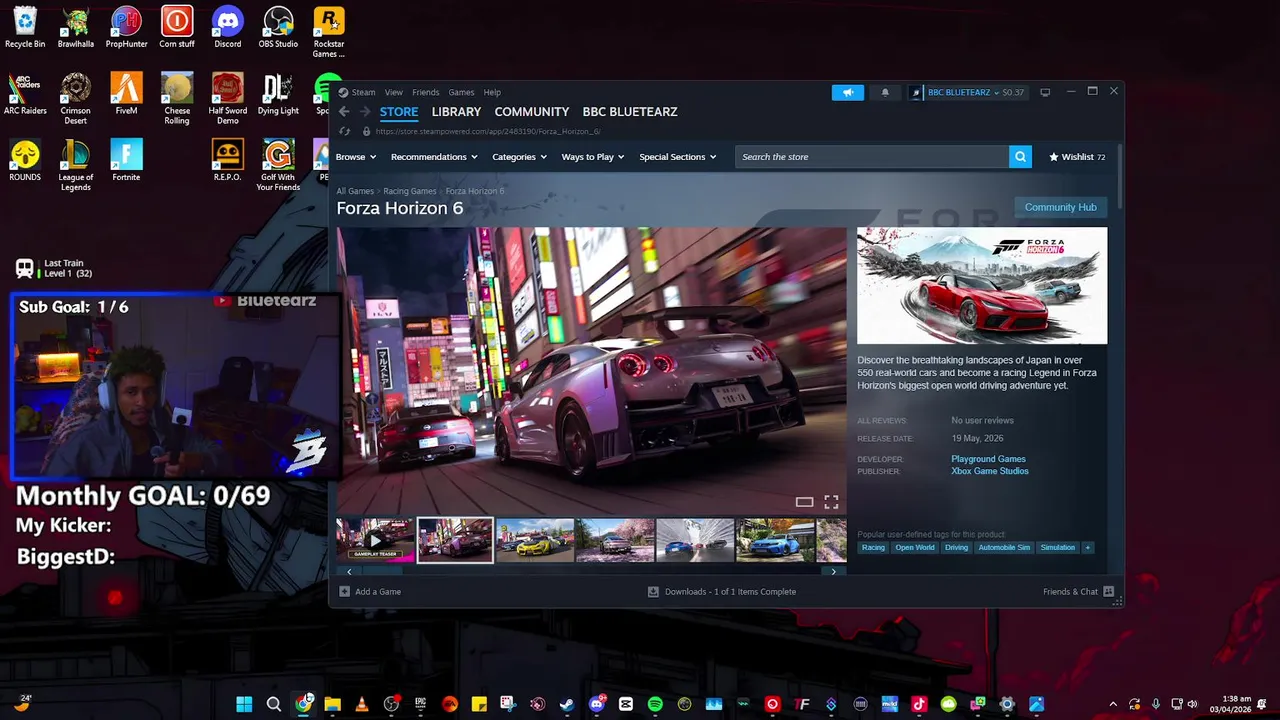Click the Automobile Sim tag

click(x=1004, y=548)
